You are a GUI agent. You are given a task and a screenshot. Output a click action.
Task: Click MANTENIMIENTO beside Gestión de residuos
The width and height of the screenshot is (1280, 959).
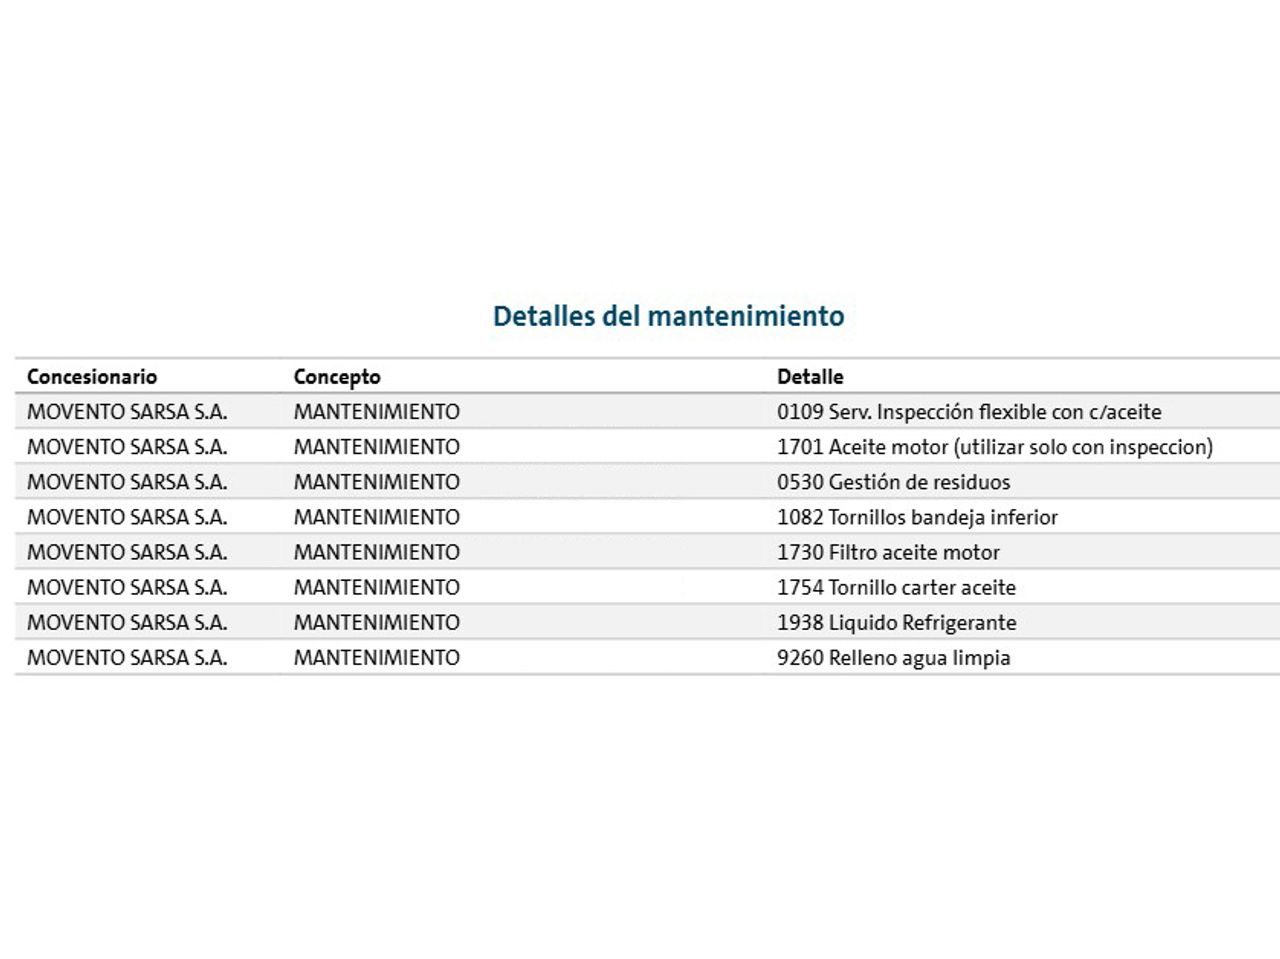(377, 482)
